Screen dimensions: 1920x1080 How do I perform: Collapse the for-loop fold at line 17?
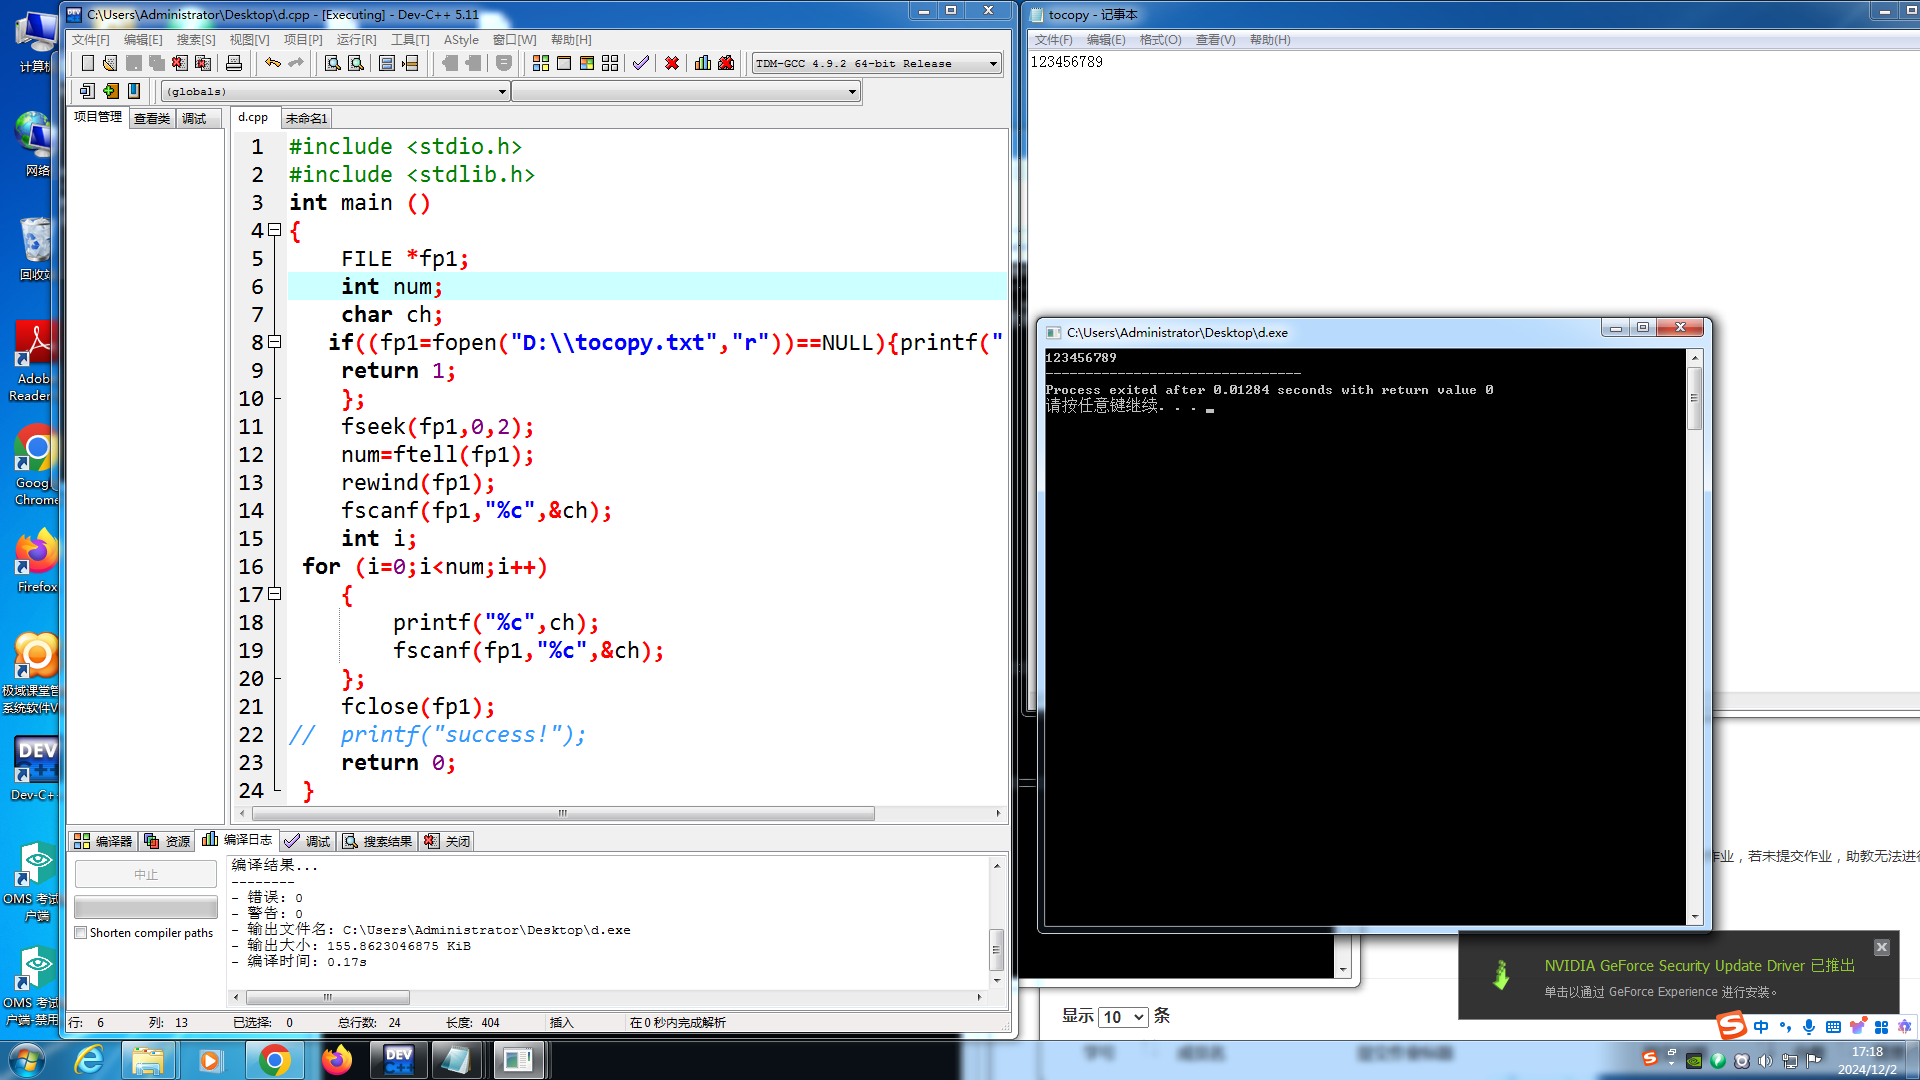pyautogui.click(x=275, y=594)
